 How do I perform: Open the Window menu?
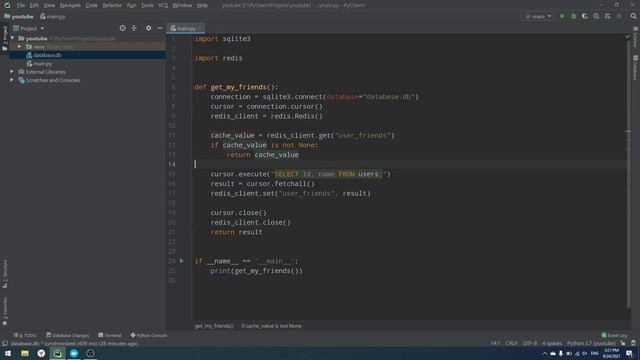coord(182,5)
